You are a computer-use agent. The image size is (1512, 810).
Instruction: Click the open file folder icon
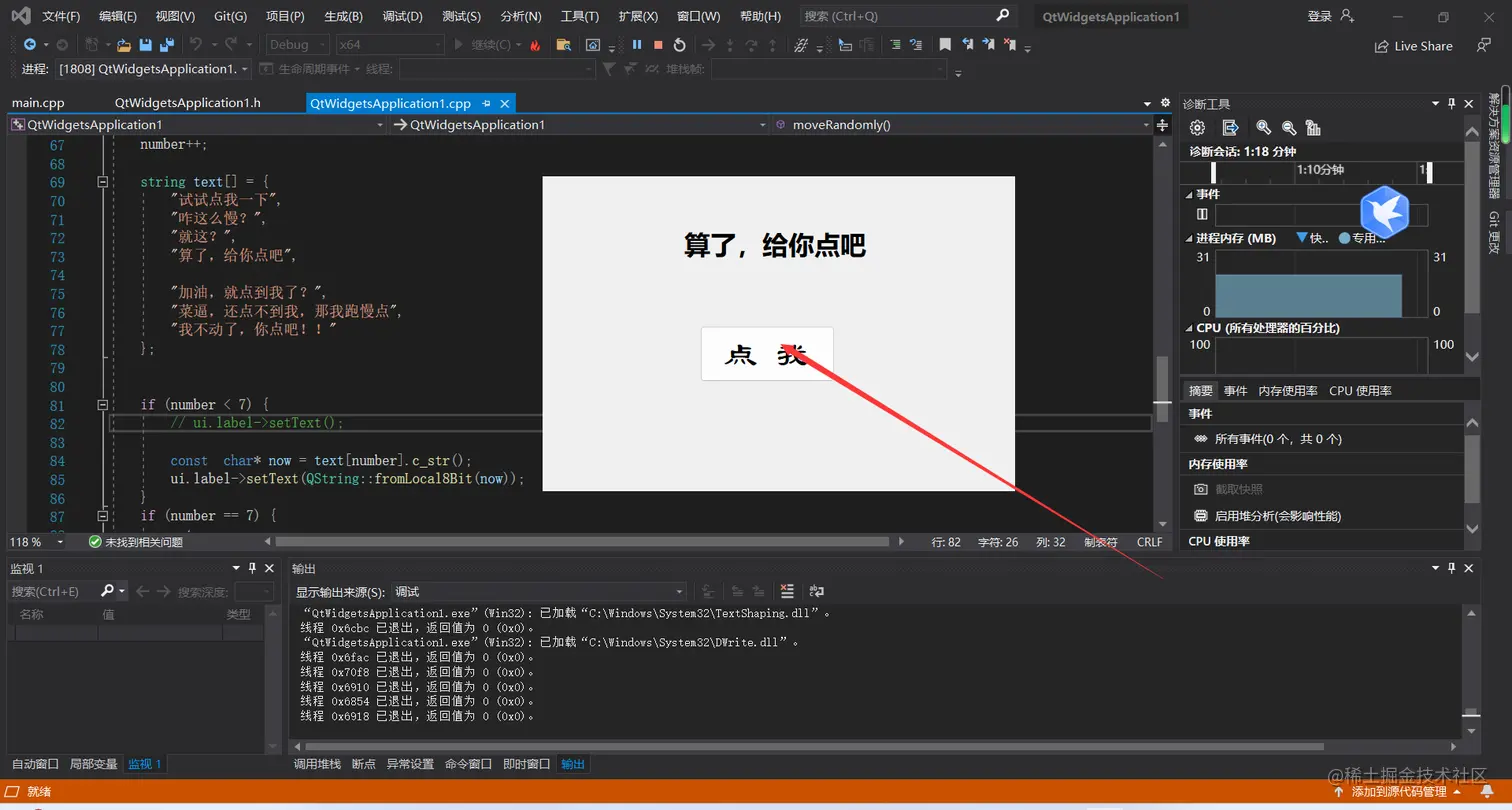(x=124, y=45)
